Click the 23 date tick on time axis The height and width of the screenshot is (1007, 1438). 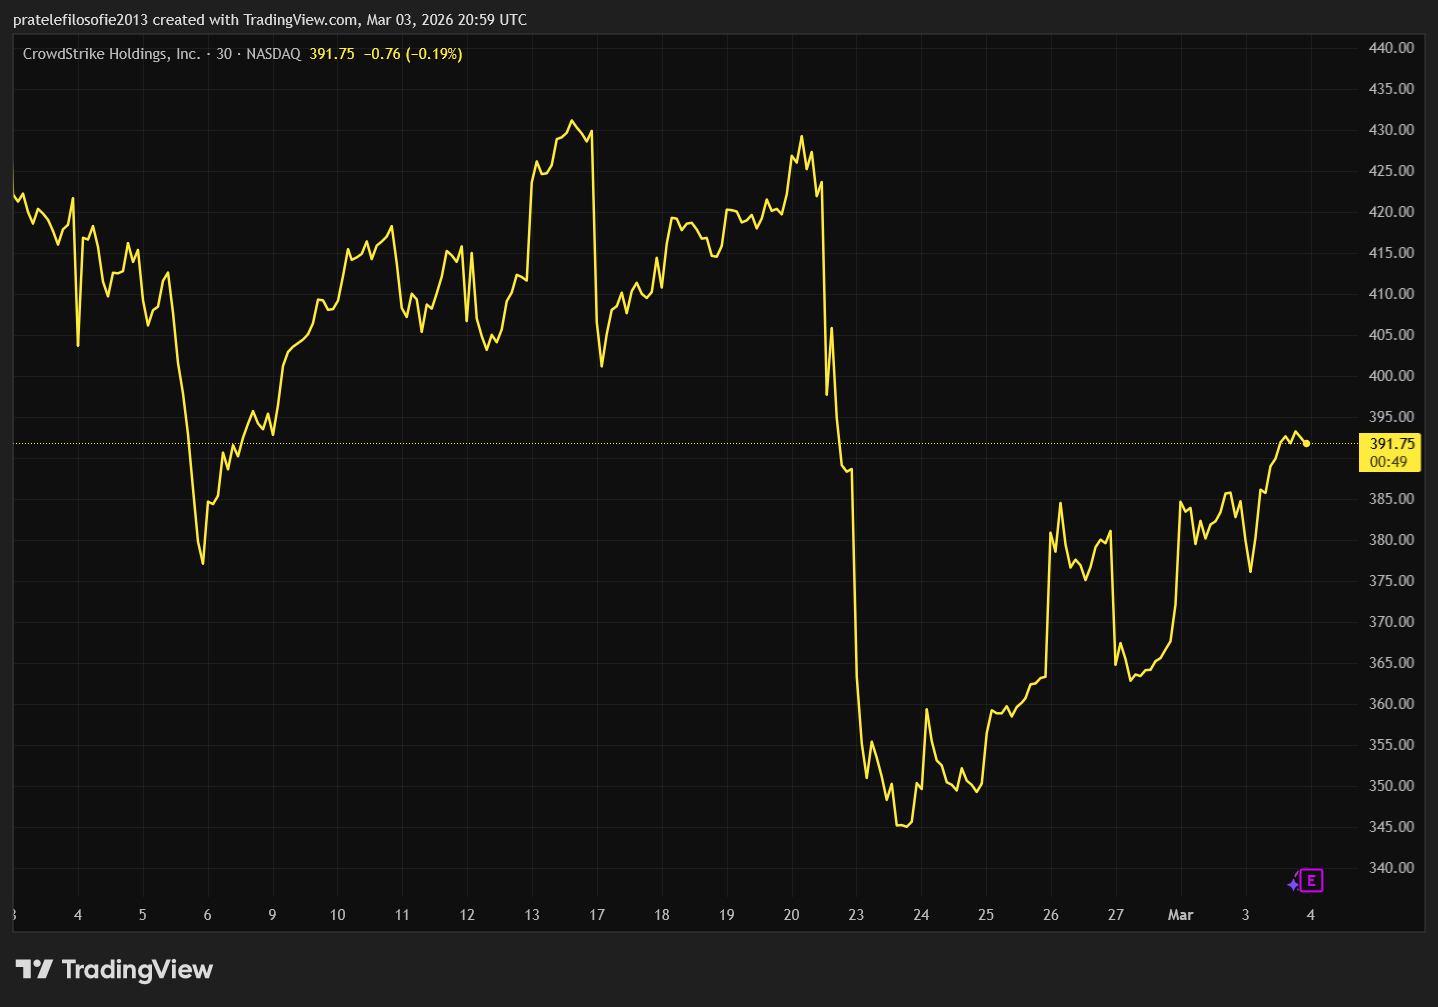coord(856,915)
